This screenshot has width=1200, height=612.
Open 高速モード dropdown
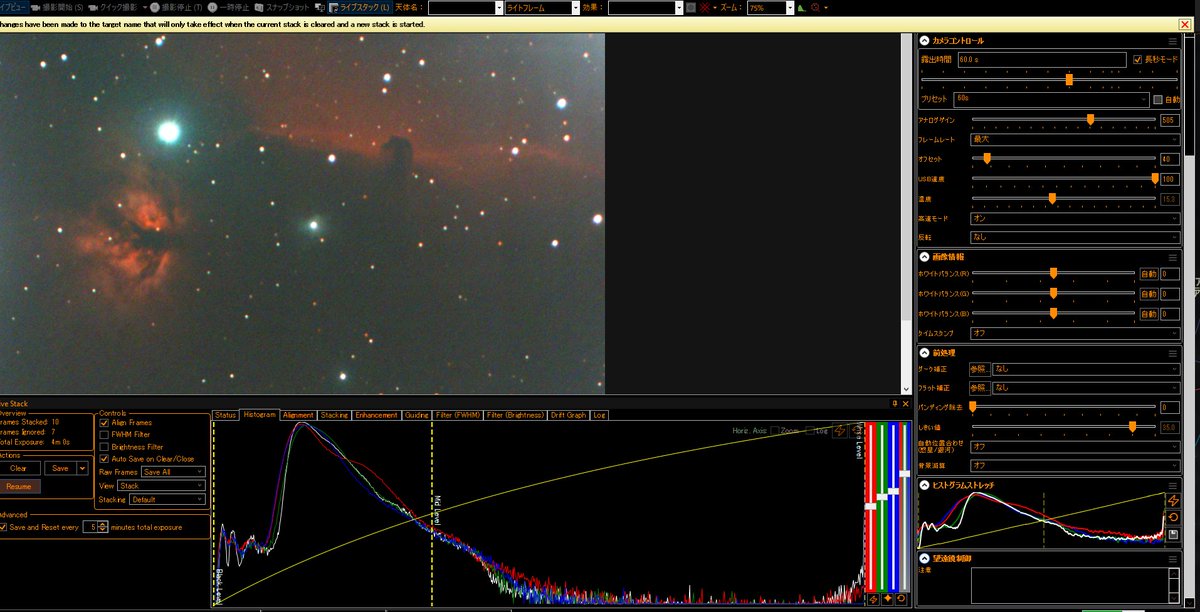pos(1075,217)
